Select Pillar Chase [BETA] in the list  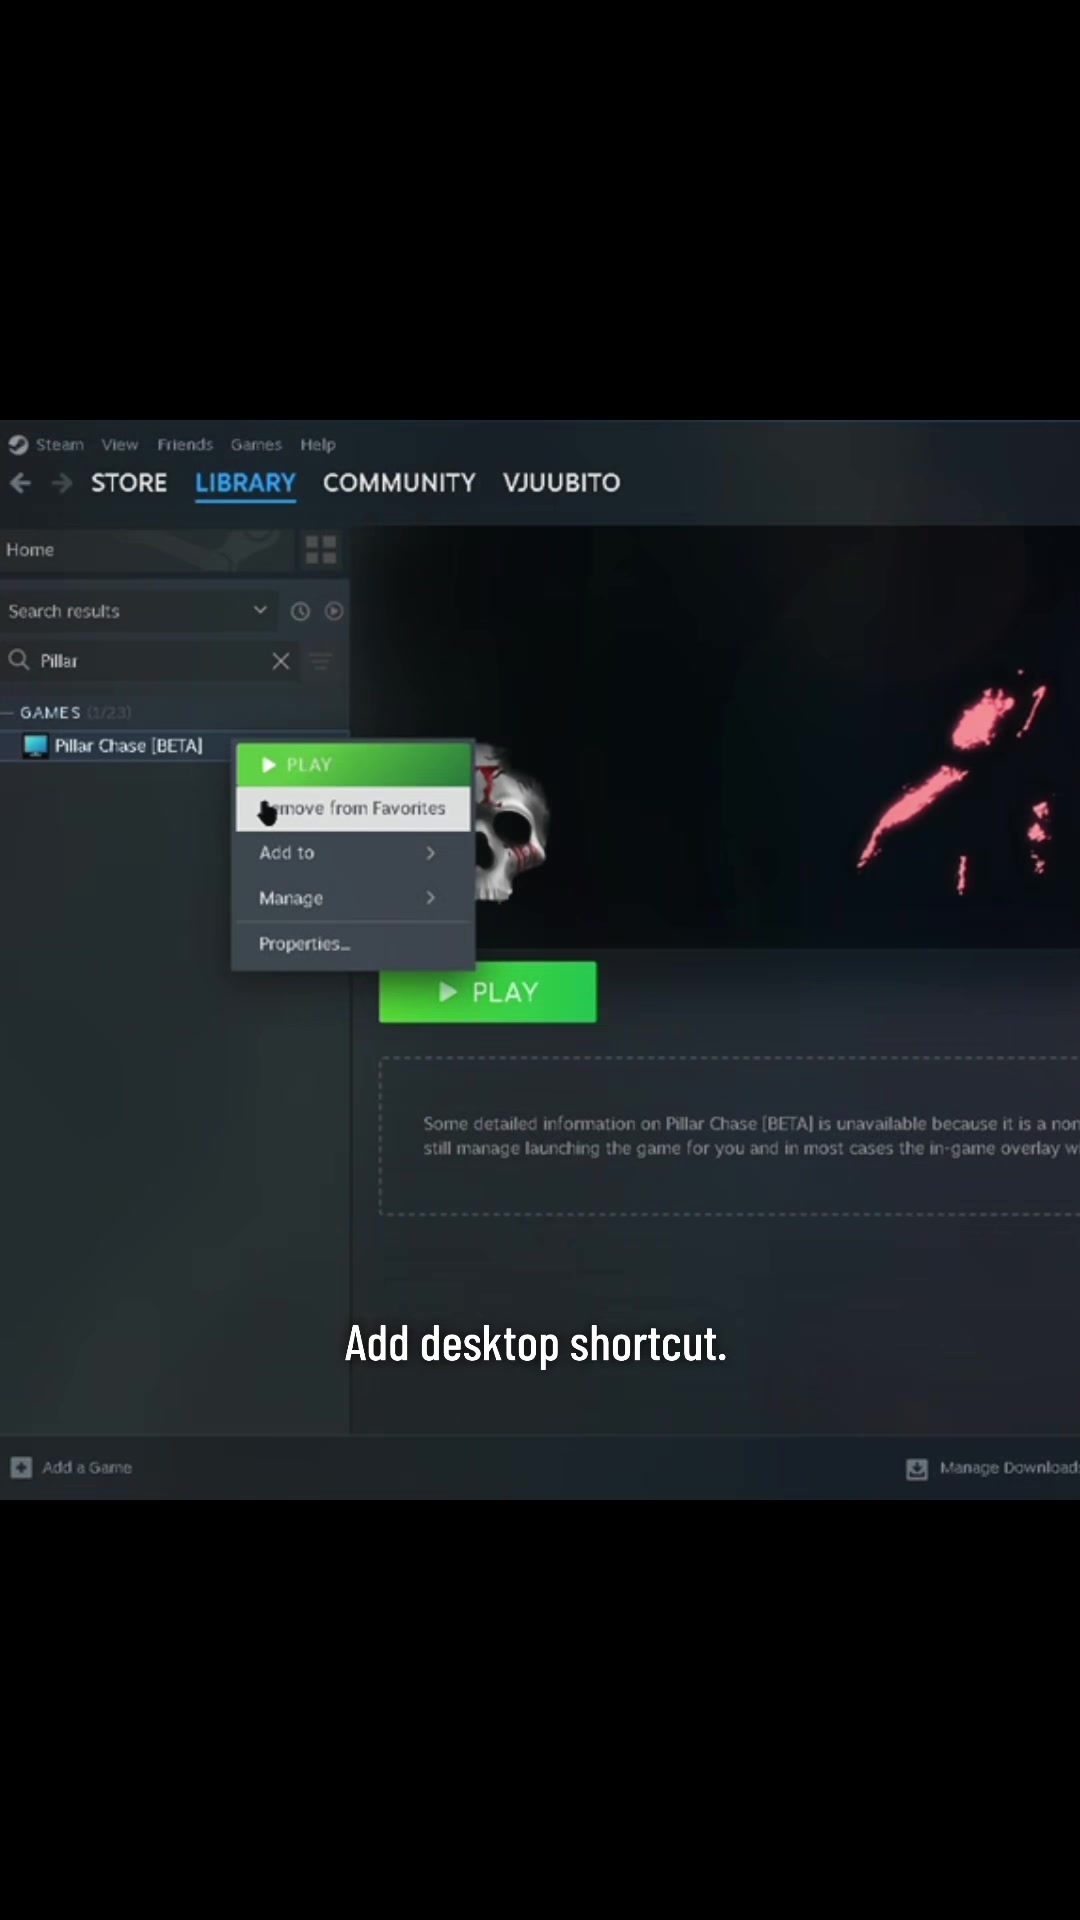118,746
